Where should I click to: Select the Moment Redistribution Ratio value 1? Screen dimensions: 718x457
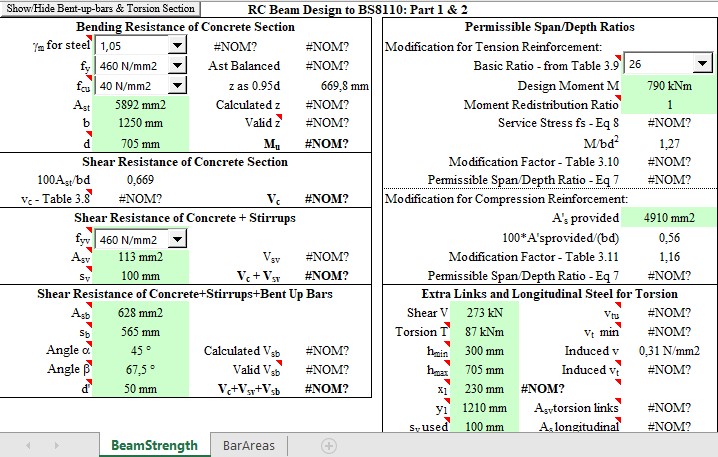pyautogui.click(x=669, y=105)
